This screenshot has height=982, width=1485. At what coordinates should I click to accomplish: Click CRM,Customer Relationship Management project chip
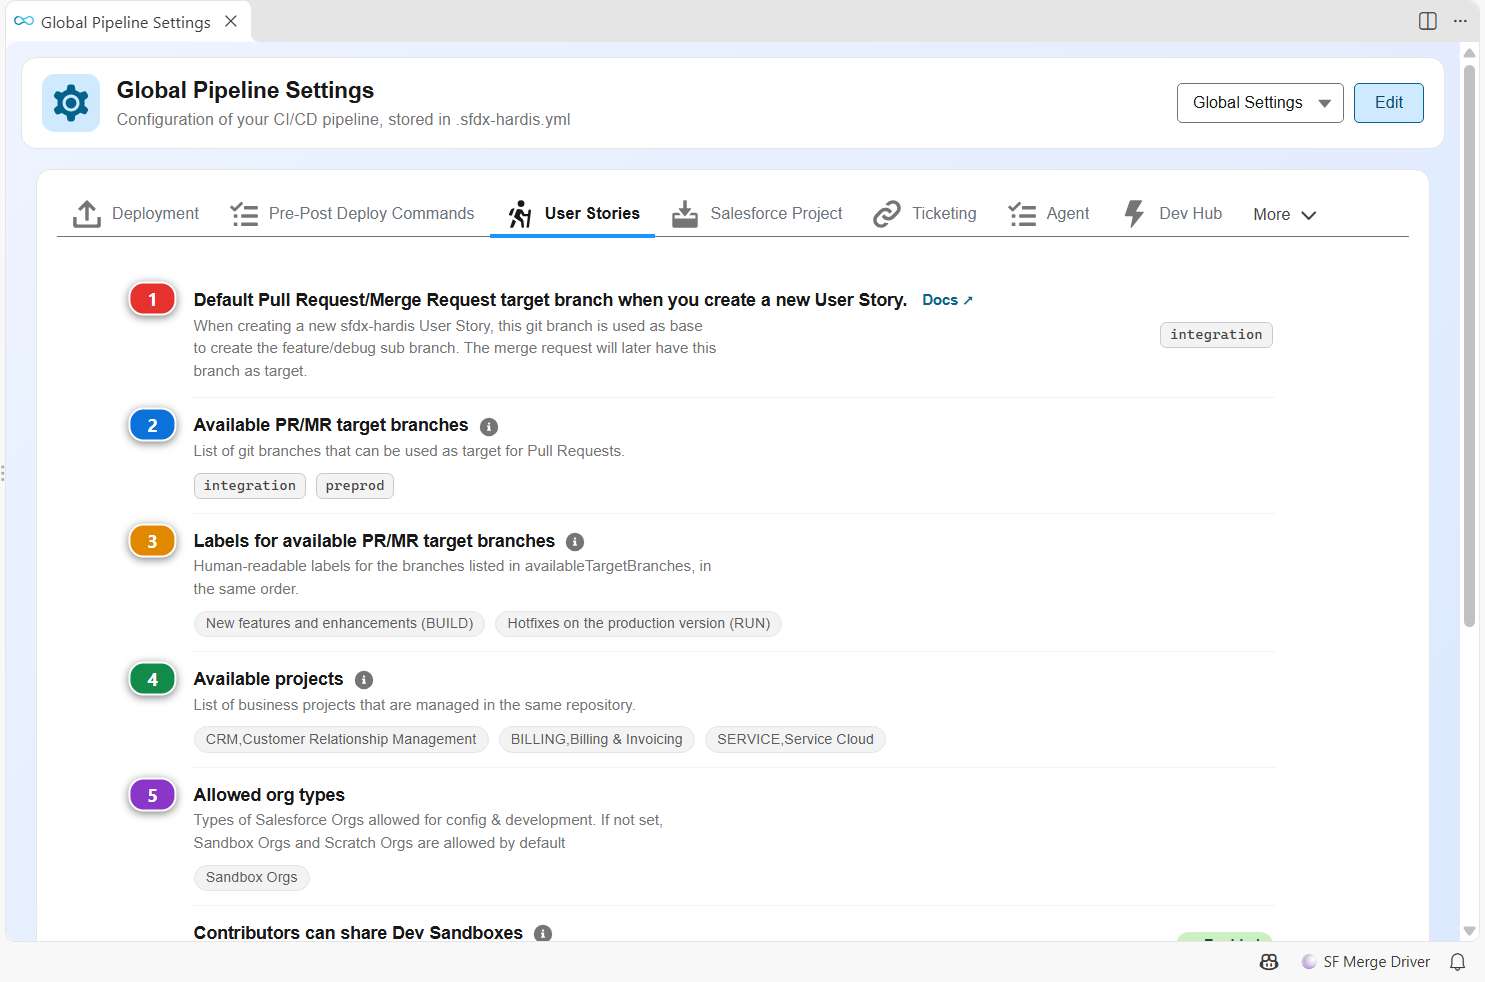point(341,740)
